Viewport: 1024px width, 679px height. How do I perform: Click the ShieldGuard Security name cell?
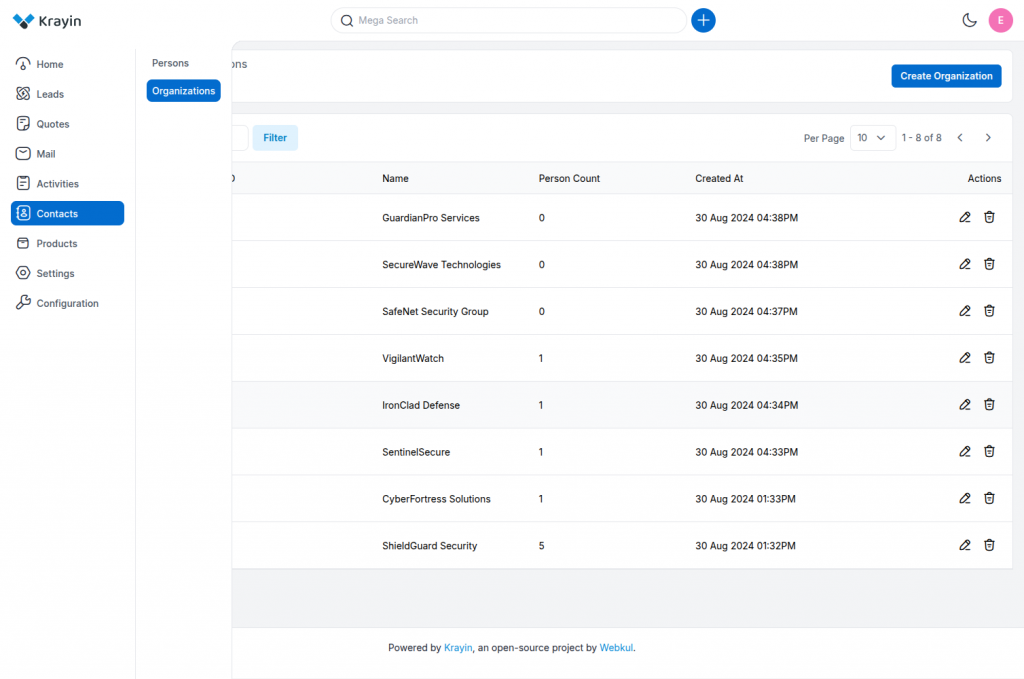[430, 546]
